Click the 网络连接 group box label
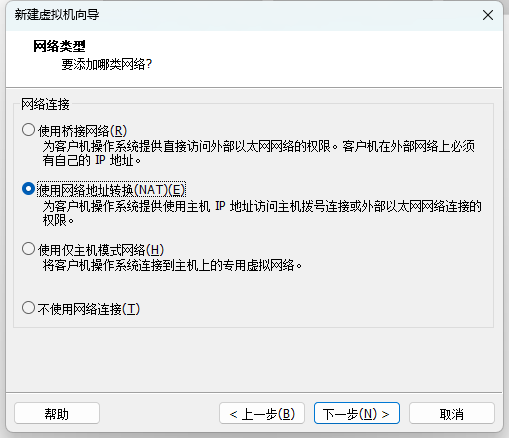The image size is (509, 438). pyautogui.click(x=45, y=104)
